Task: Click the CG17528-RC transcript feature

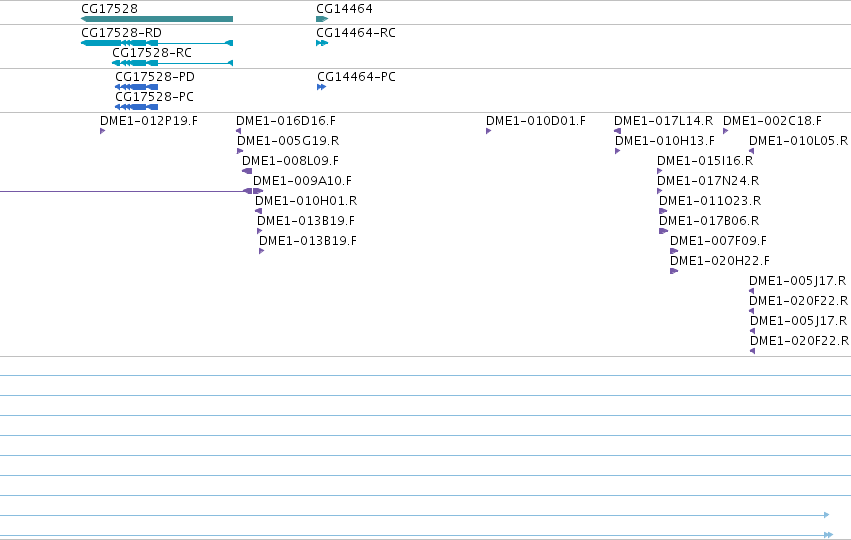Action: pos(173,63)
